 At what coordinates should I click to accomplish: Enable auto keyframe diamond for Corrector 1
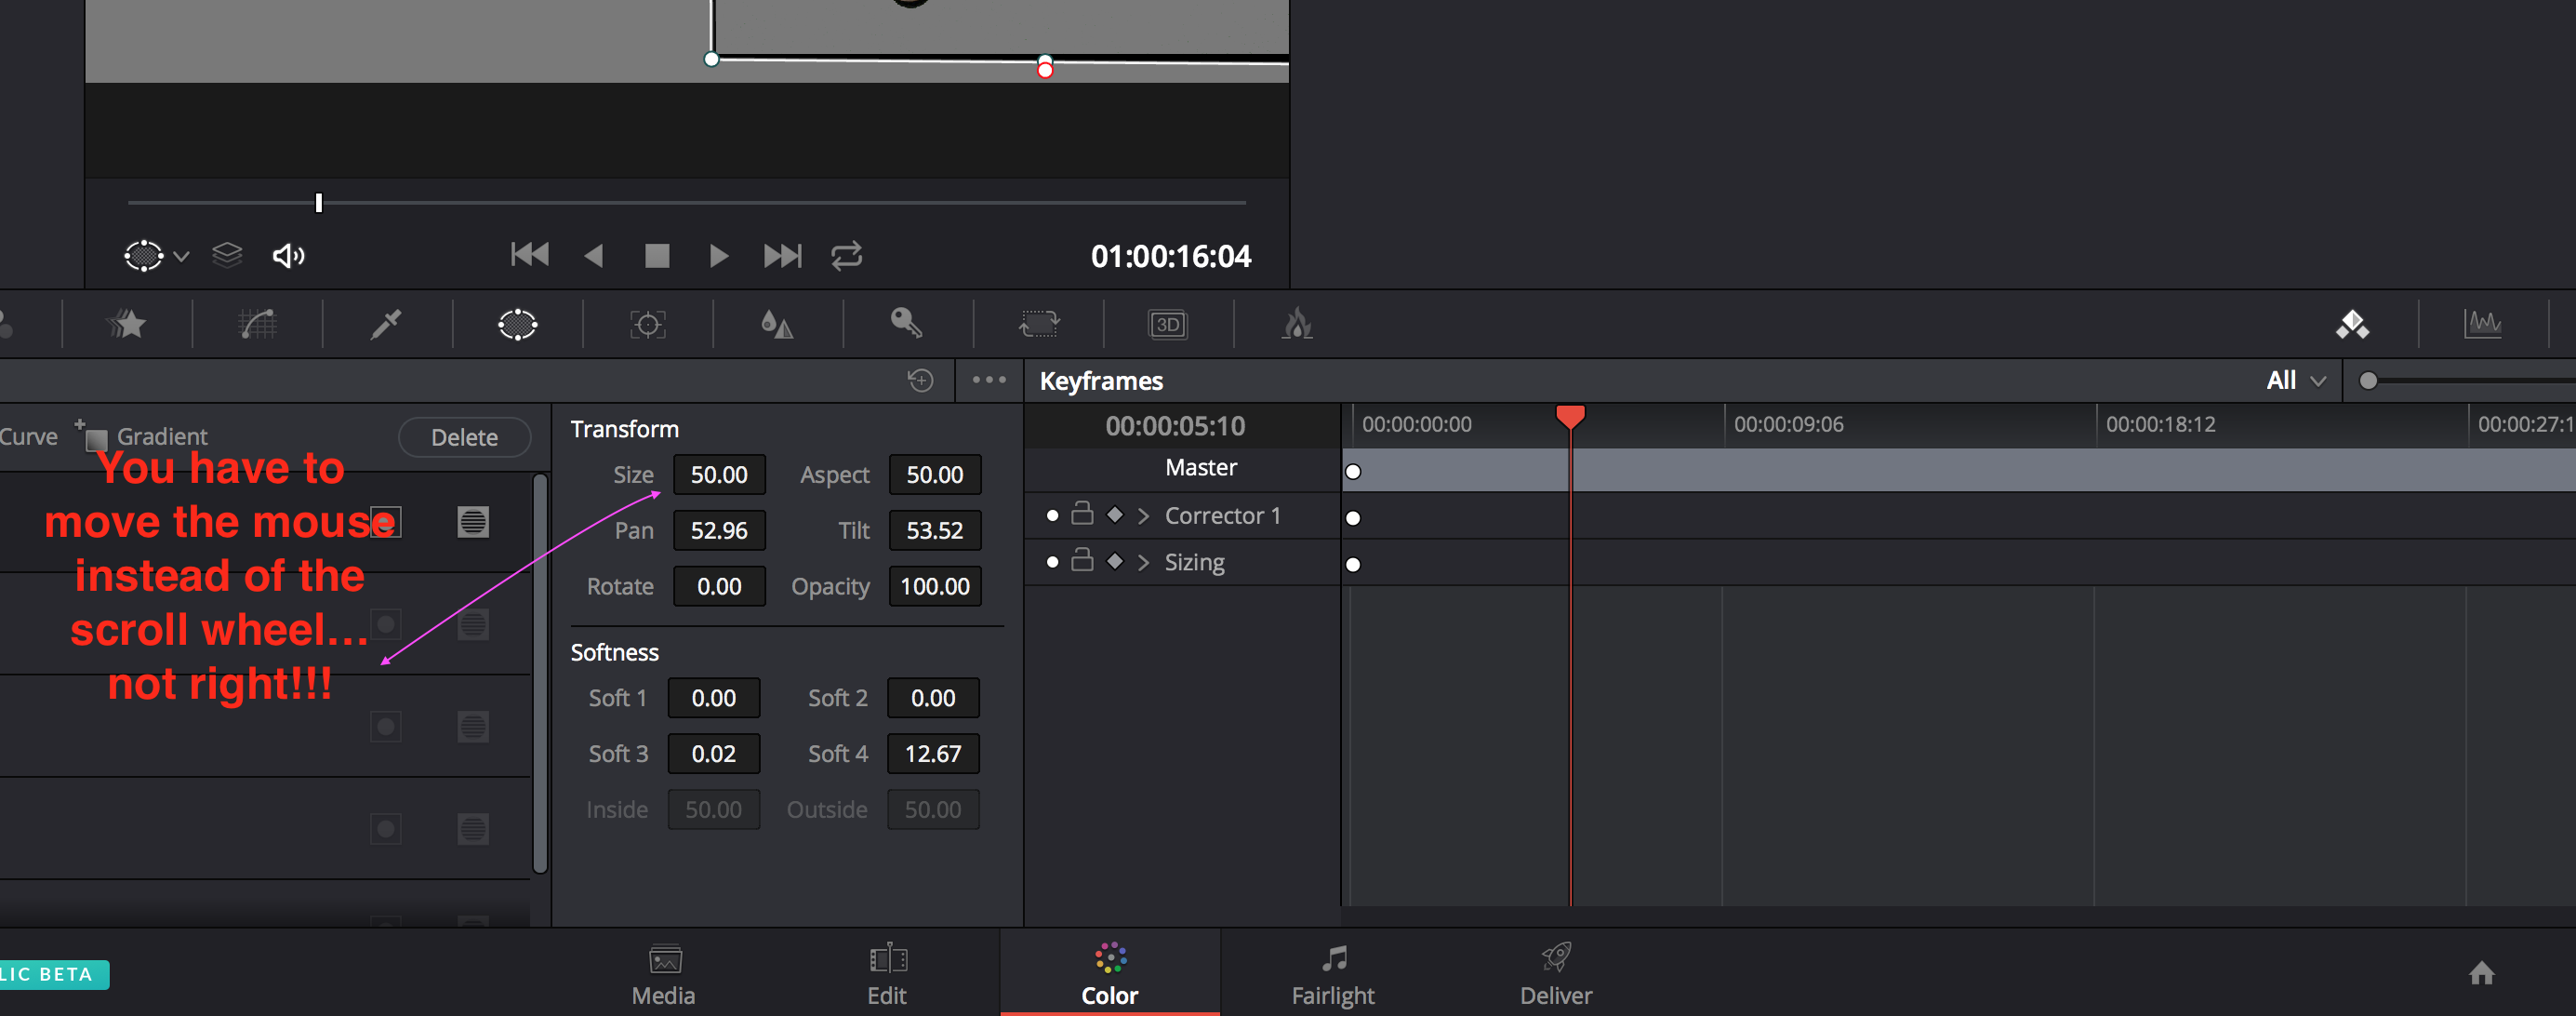click(x=1115, y=515)
